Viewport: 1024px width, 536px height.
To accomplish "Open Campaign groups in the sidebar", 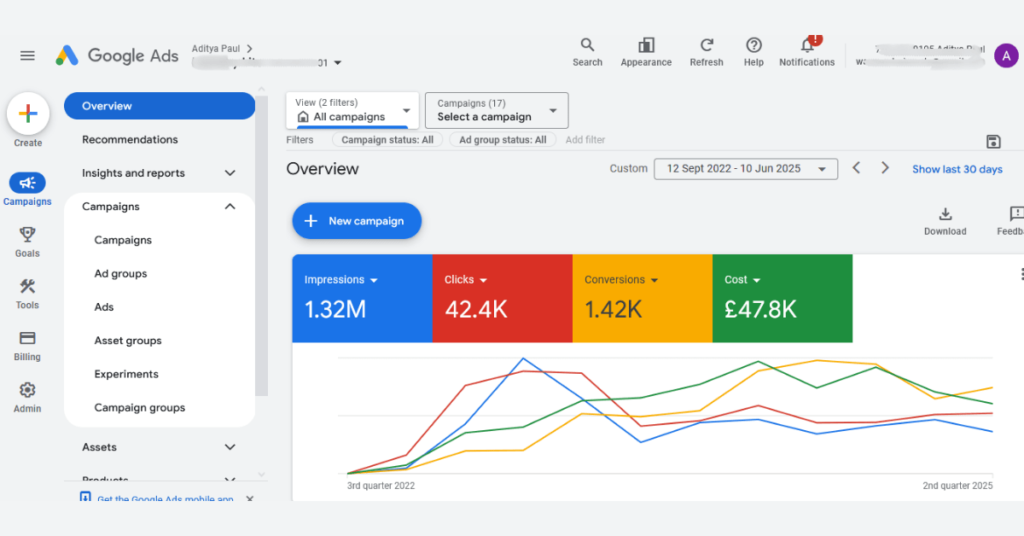I will [x=139, y=407].
